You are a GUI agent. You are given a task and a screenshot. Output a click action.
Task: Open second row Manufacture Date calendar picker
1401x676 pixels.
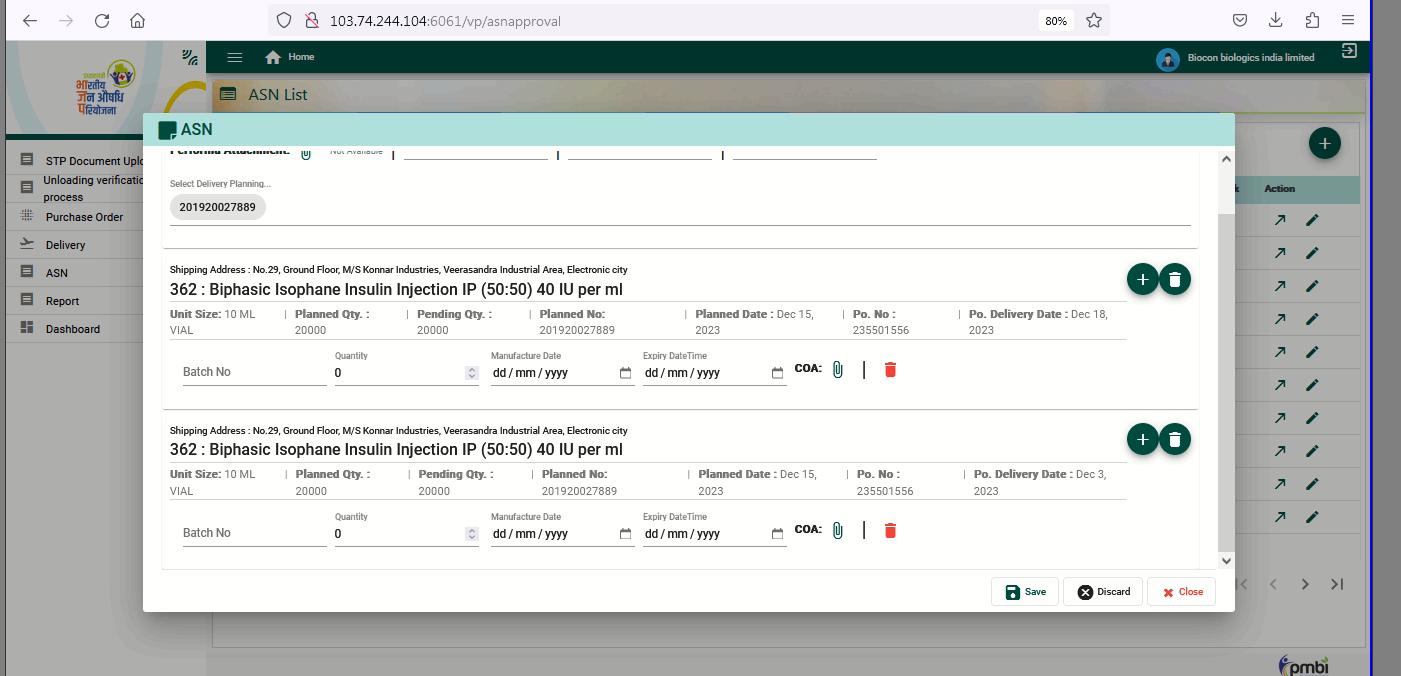(x=625, y=534)
